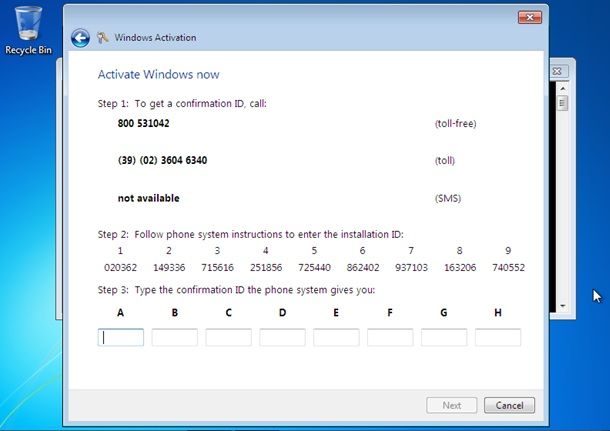Screen dimensions: 610x431
Task: Click confirmation ID field F
Action: [x=390, y=337]
